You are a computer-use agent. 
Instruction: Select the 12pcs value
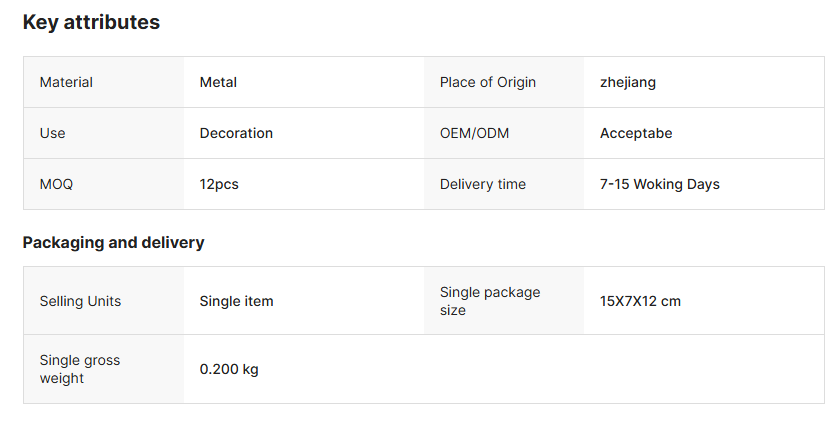[219, 184]
